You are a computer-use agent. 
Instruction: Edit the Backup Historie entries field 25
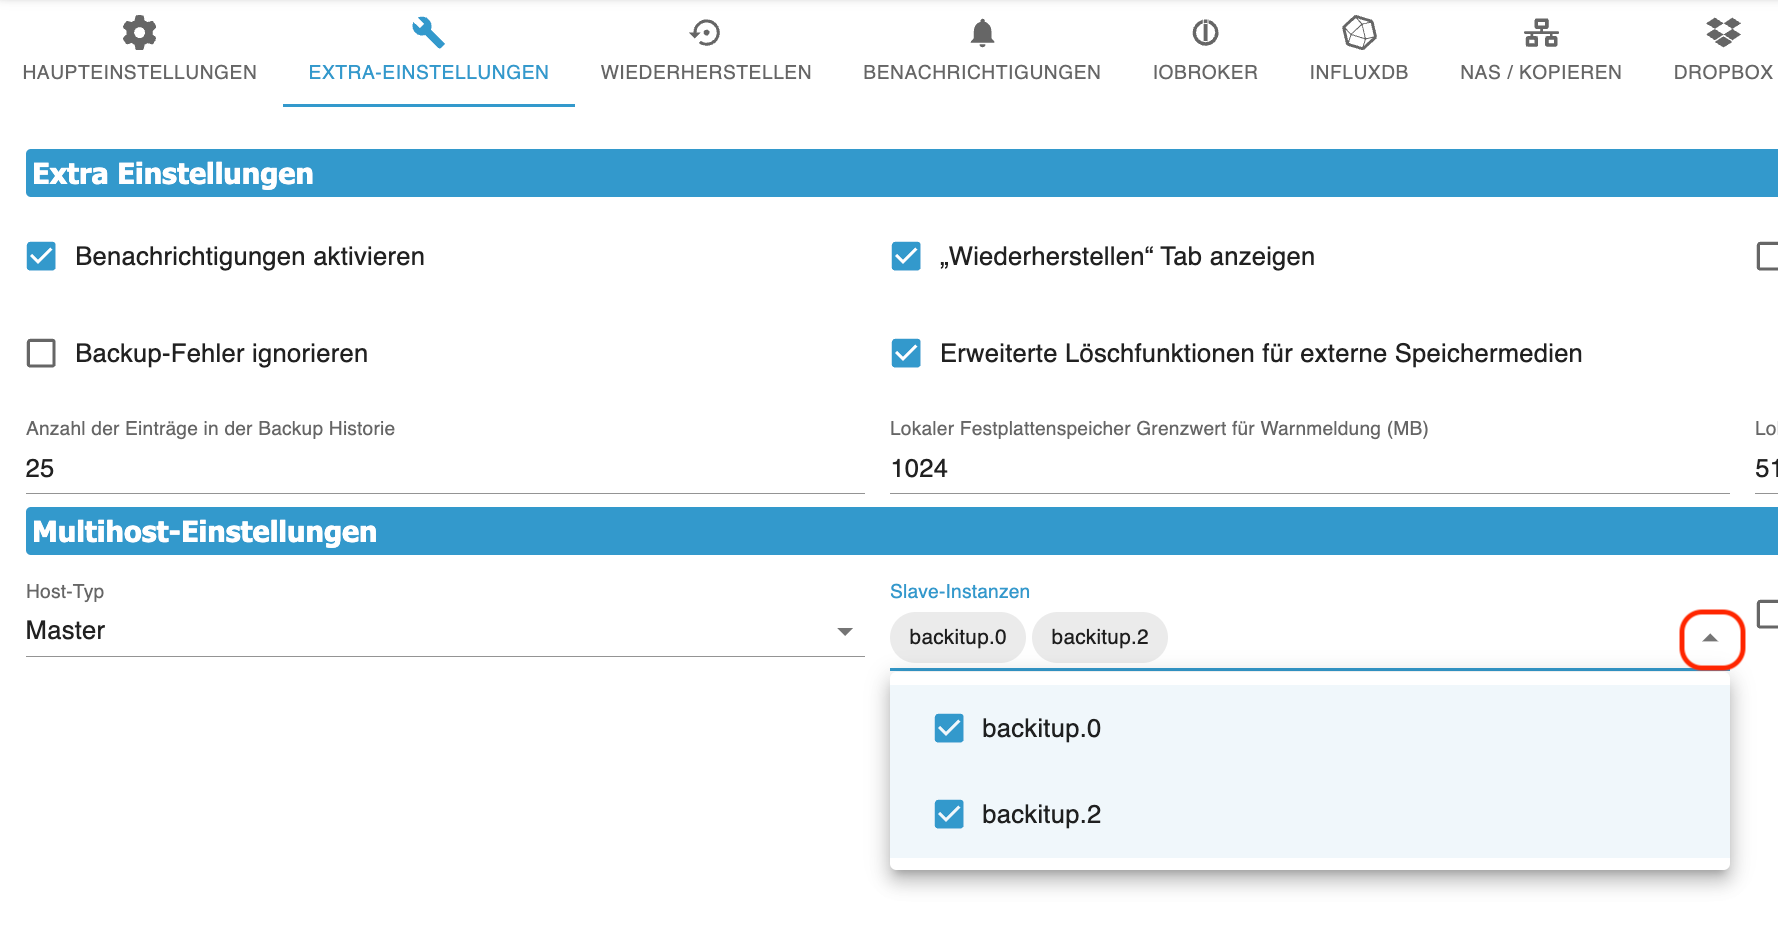click(445, 468)
